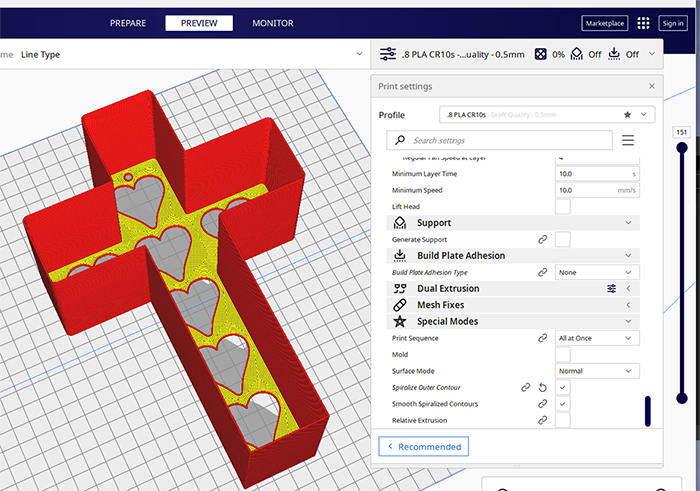Image resolution: width=700 pixels, height=491 pixels.
Task: Uncheck Smooth Spiralized Contours
Action: click(x=563, y=404)
